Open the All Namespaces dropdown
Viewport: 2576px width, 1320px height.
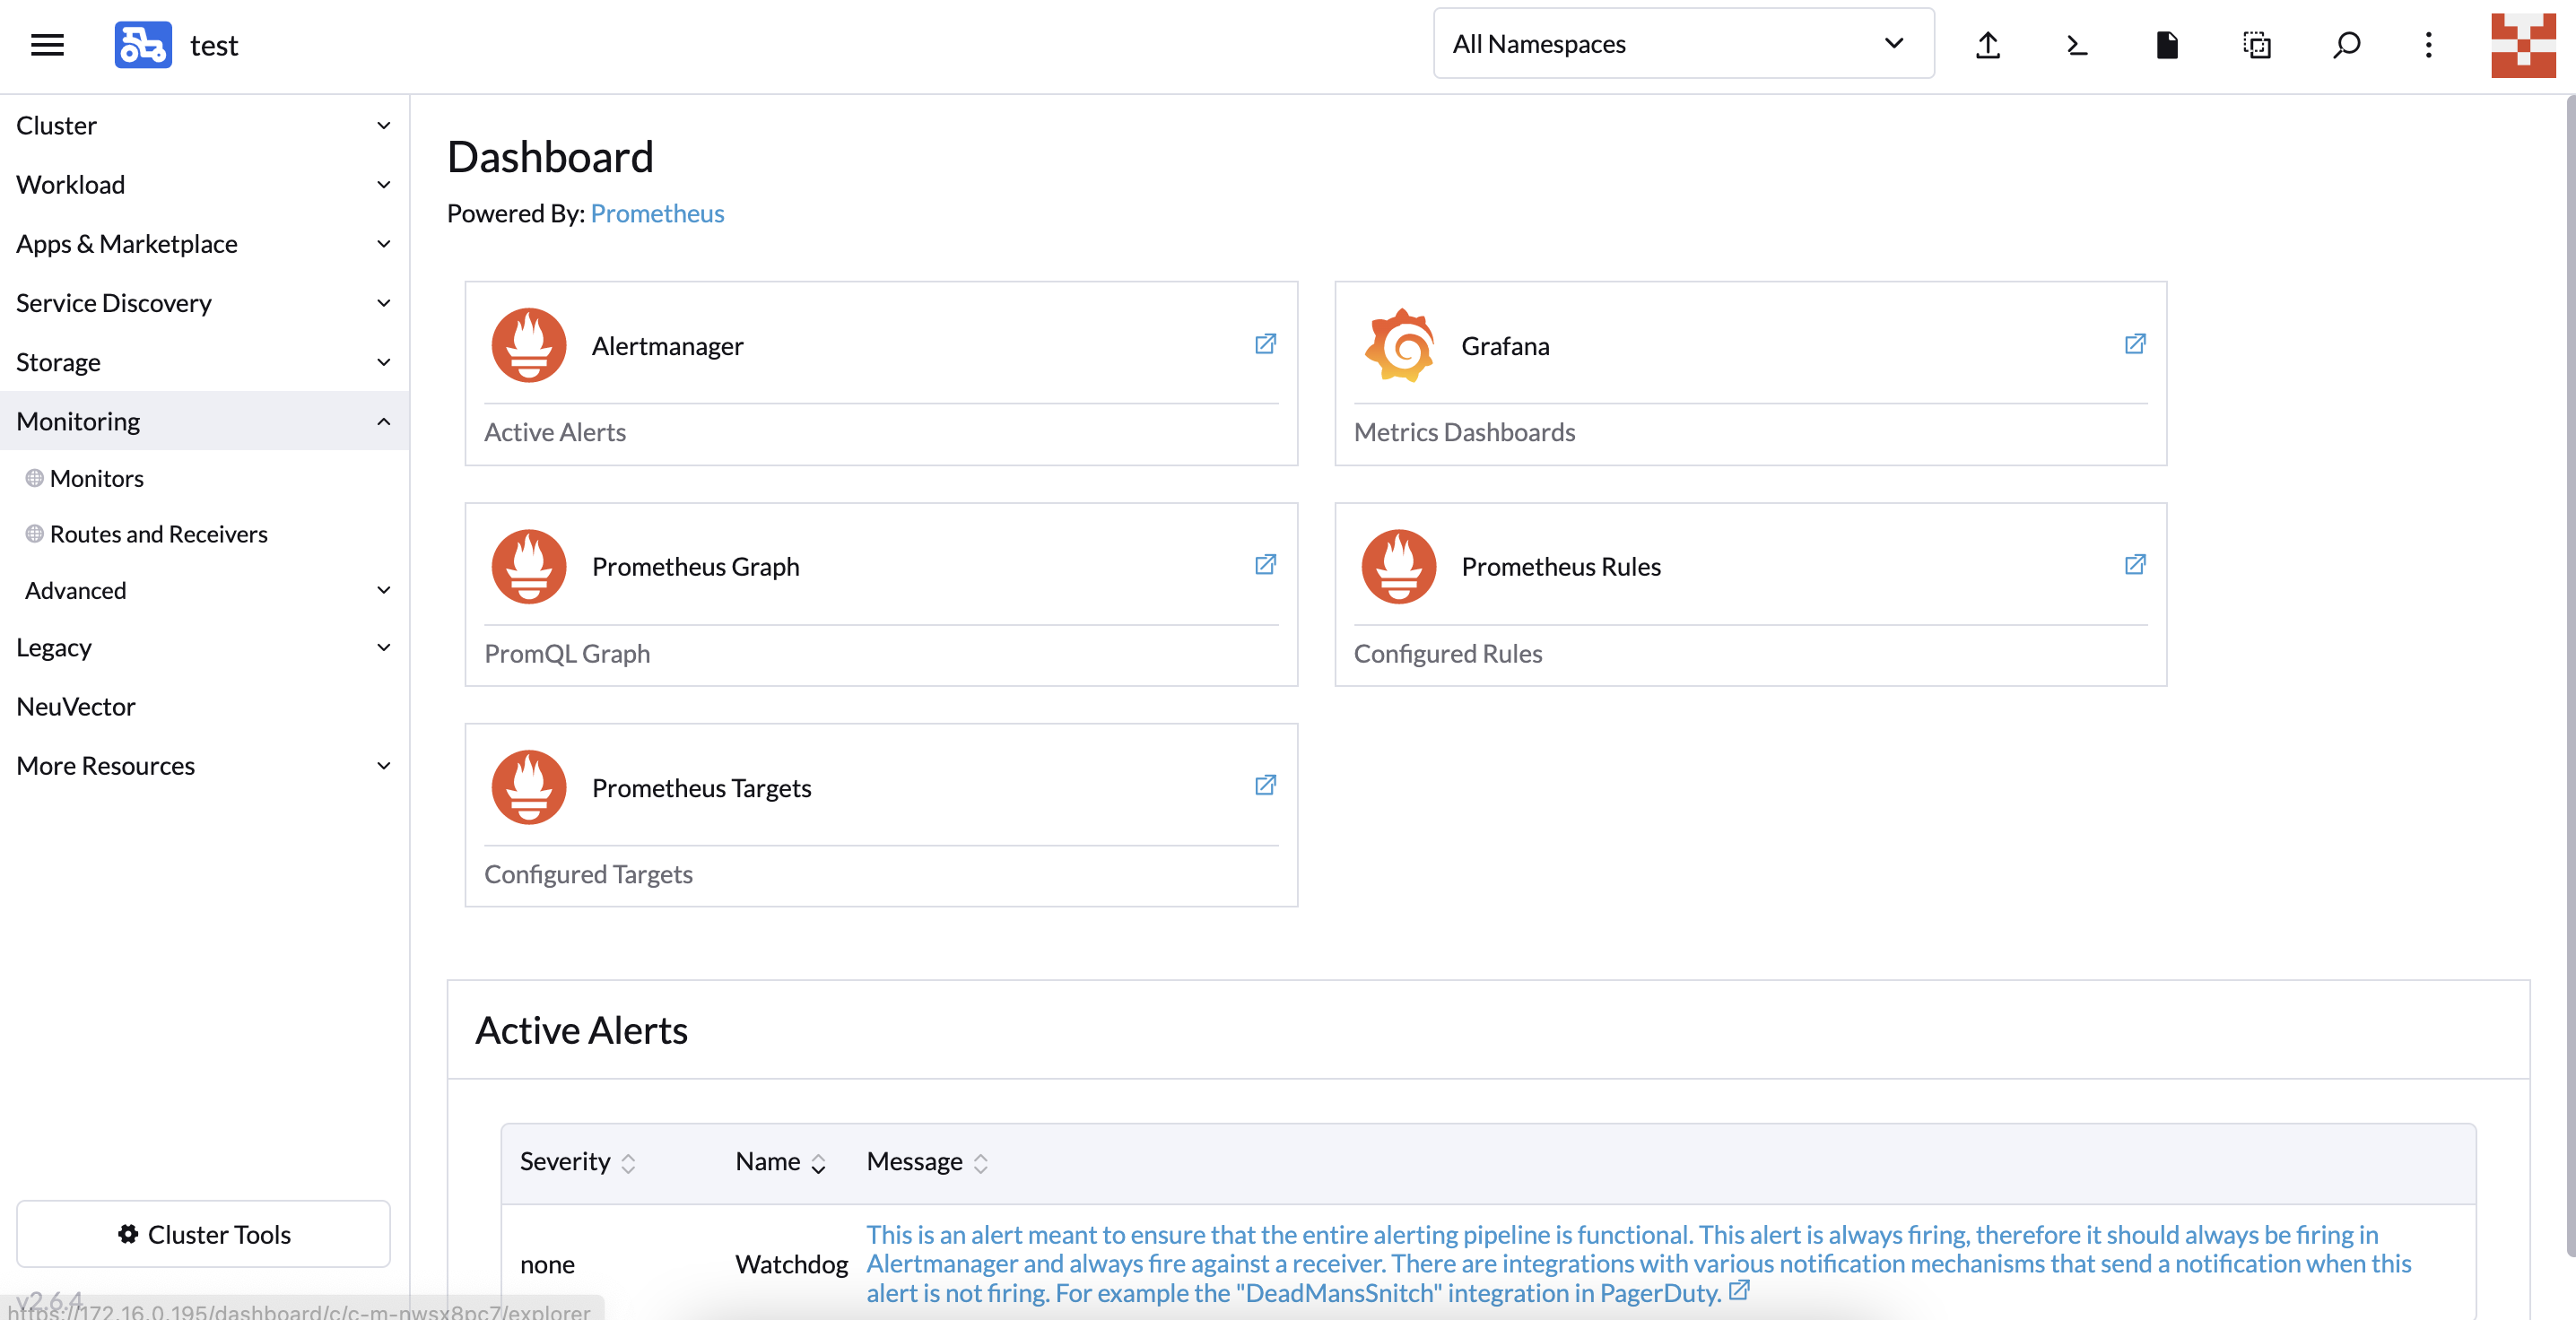click(1683, 44)
